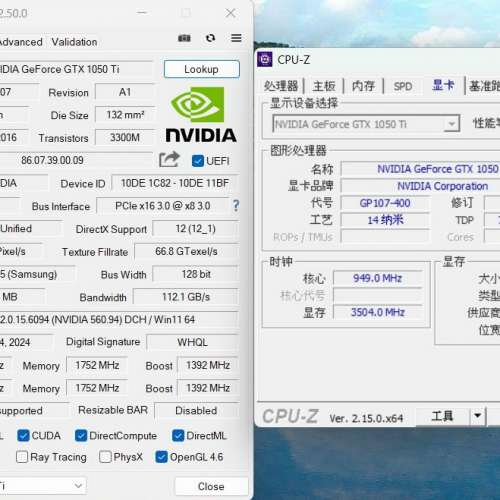Click the Revision A1 value

[x=125, y=92]
